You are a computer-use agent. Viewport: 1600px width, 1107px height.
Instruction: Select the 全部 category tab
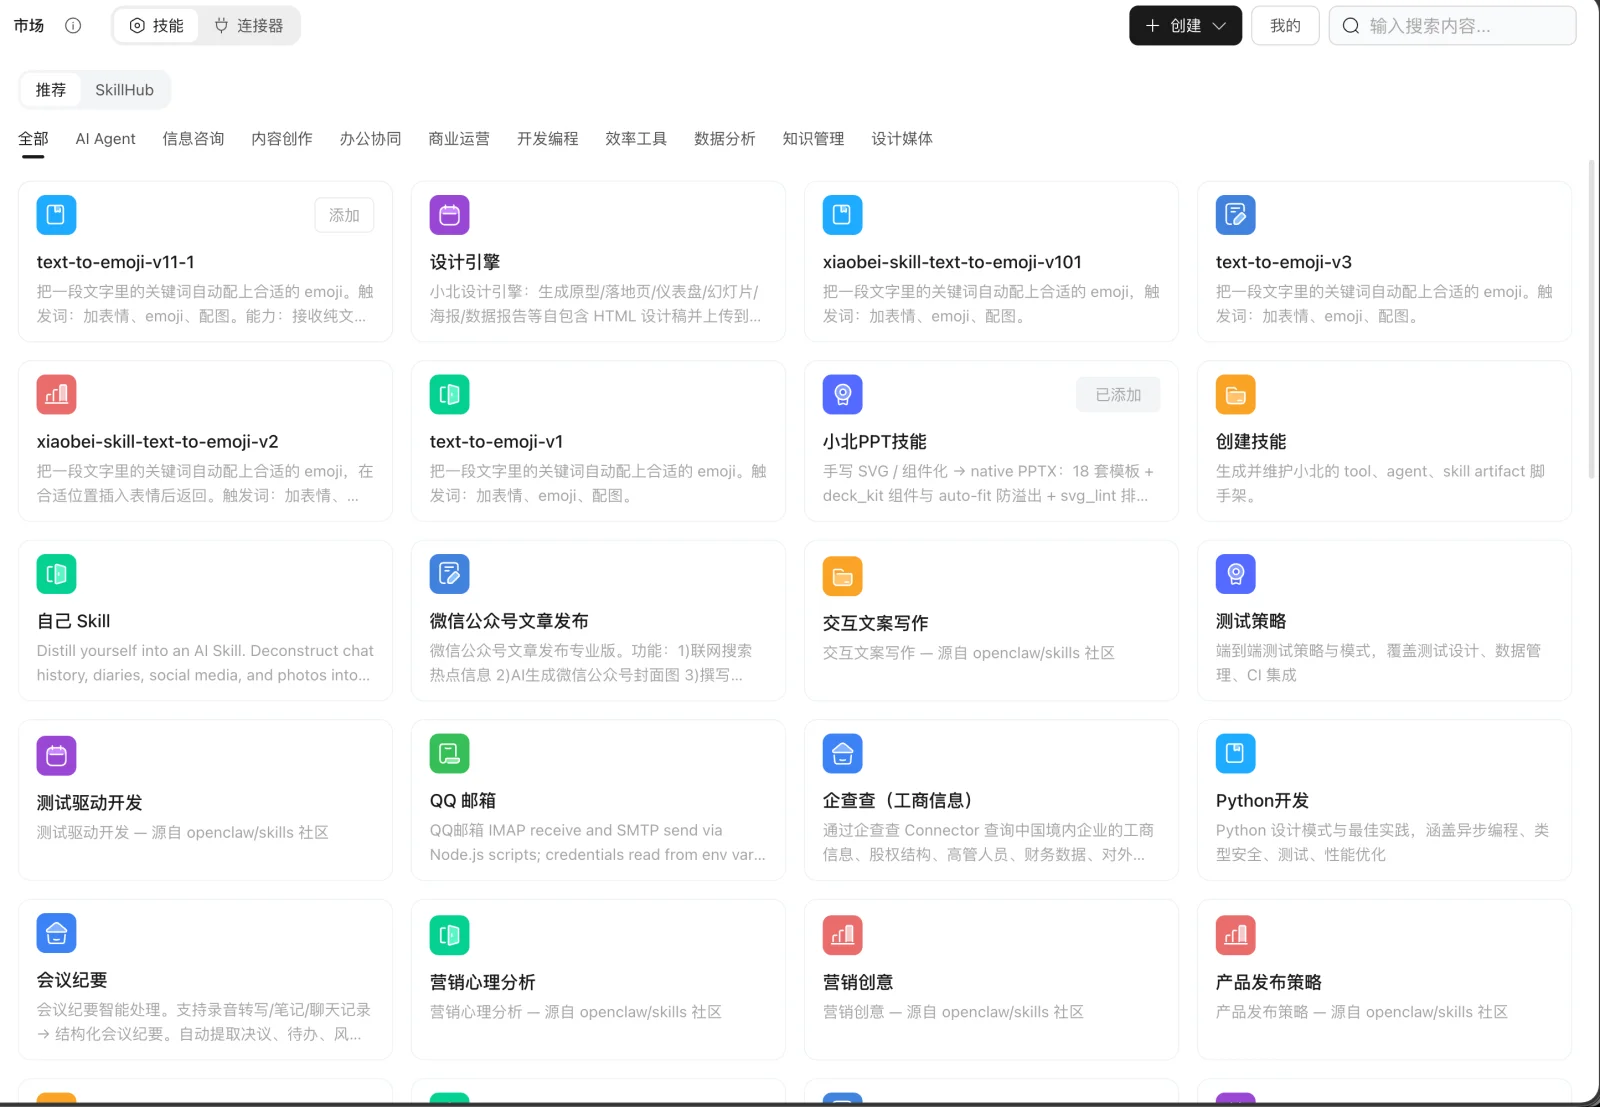click(33, 139)
